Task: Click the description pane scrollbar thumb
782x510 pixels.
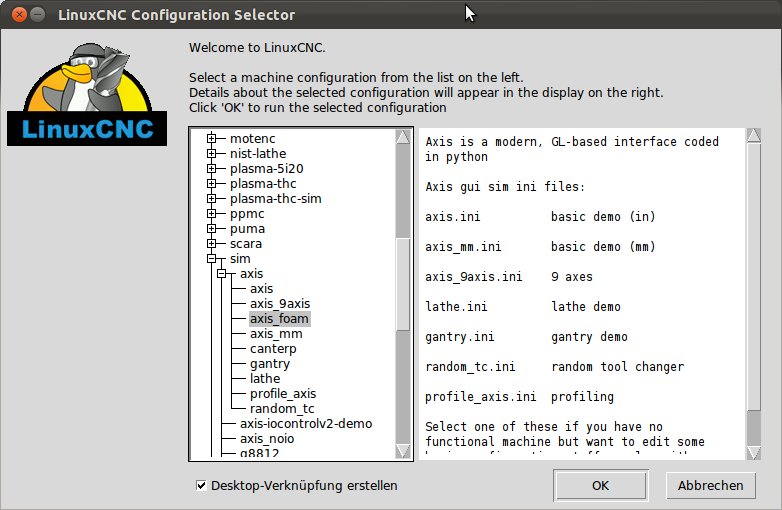Action: tap(754, 277)
